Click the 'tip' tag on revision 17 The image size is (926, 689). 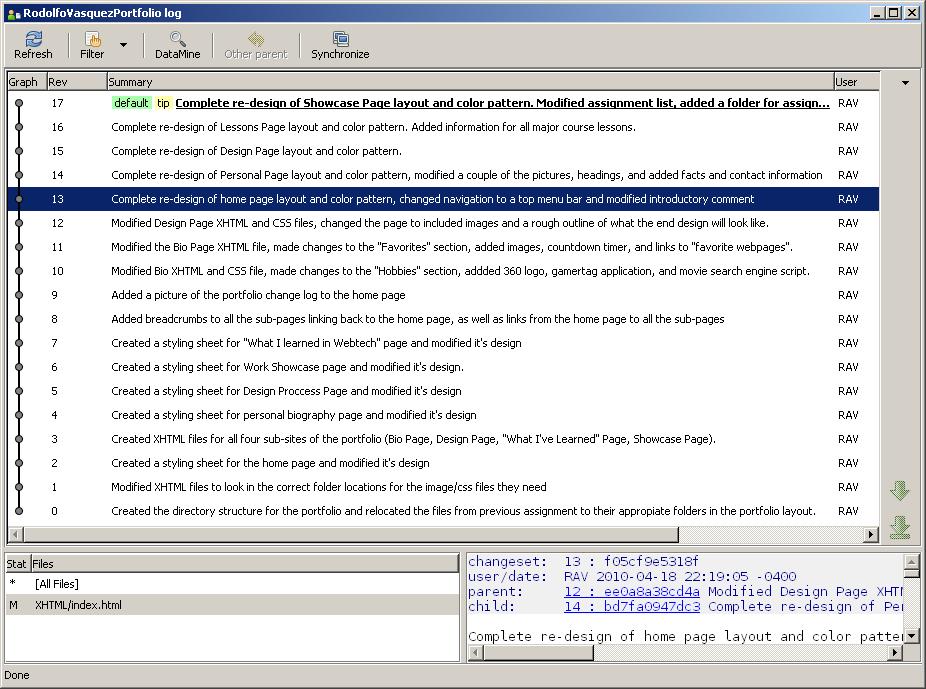tap(163, 103)
